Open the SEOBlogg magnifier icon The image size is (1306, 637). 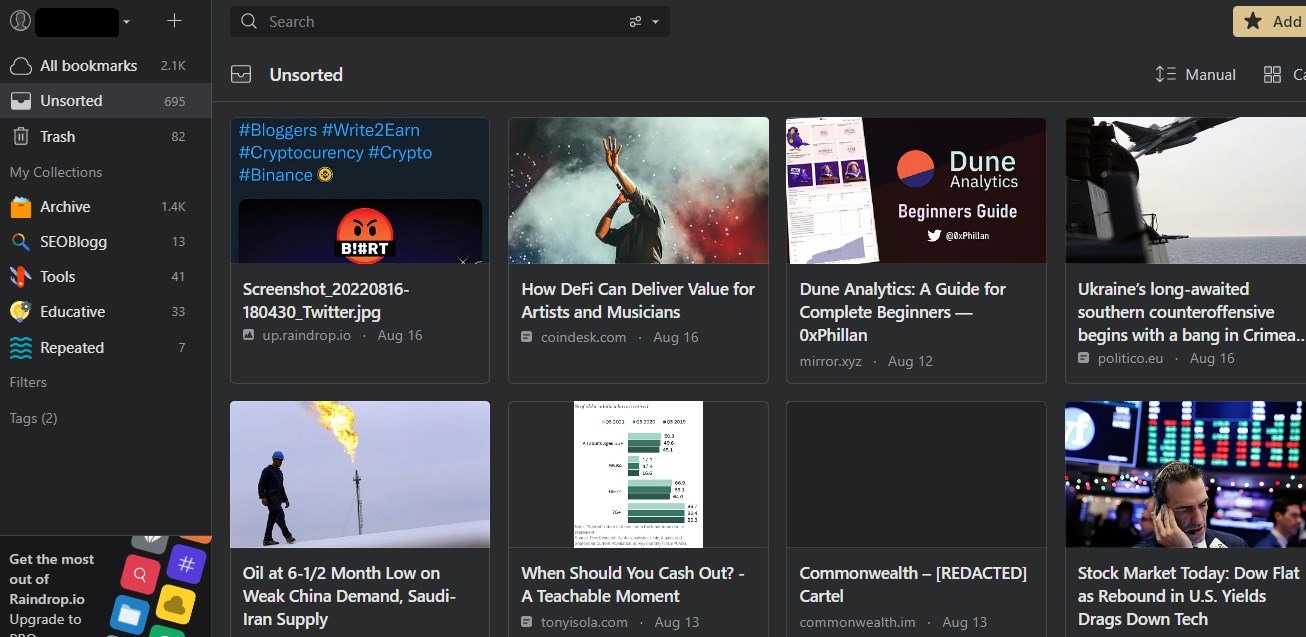(x=20, y=242)
